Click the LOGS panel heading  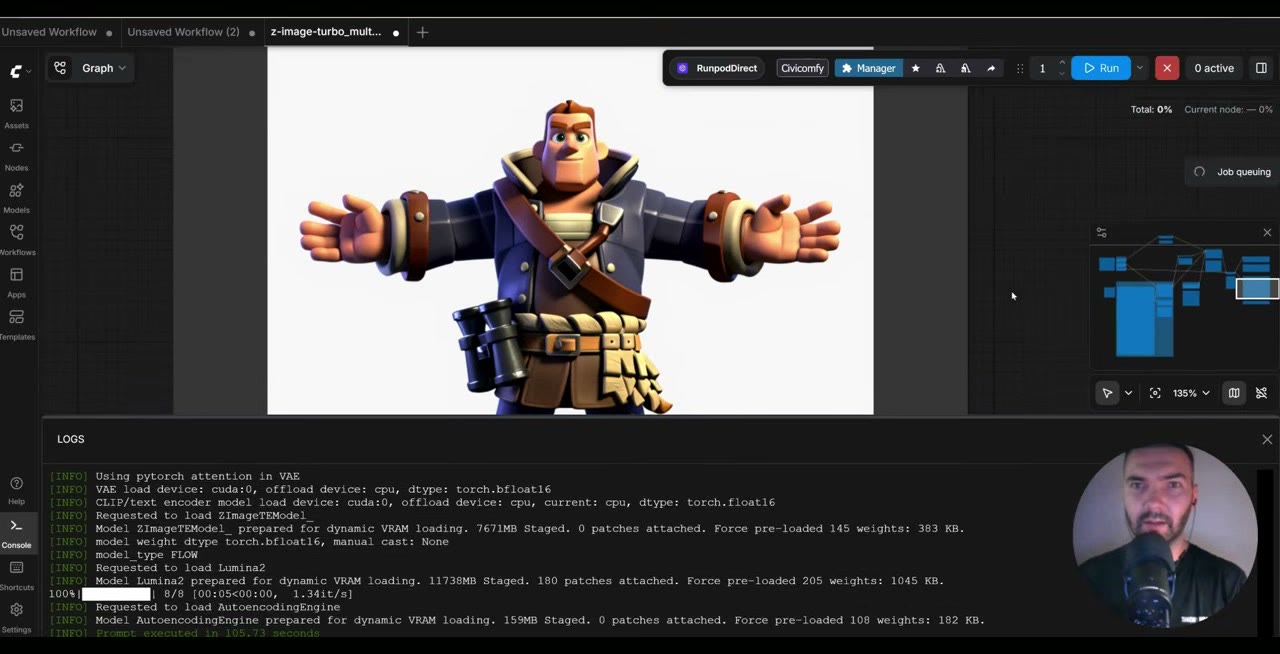pyautogui.click(x=71, y=439)
